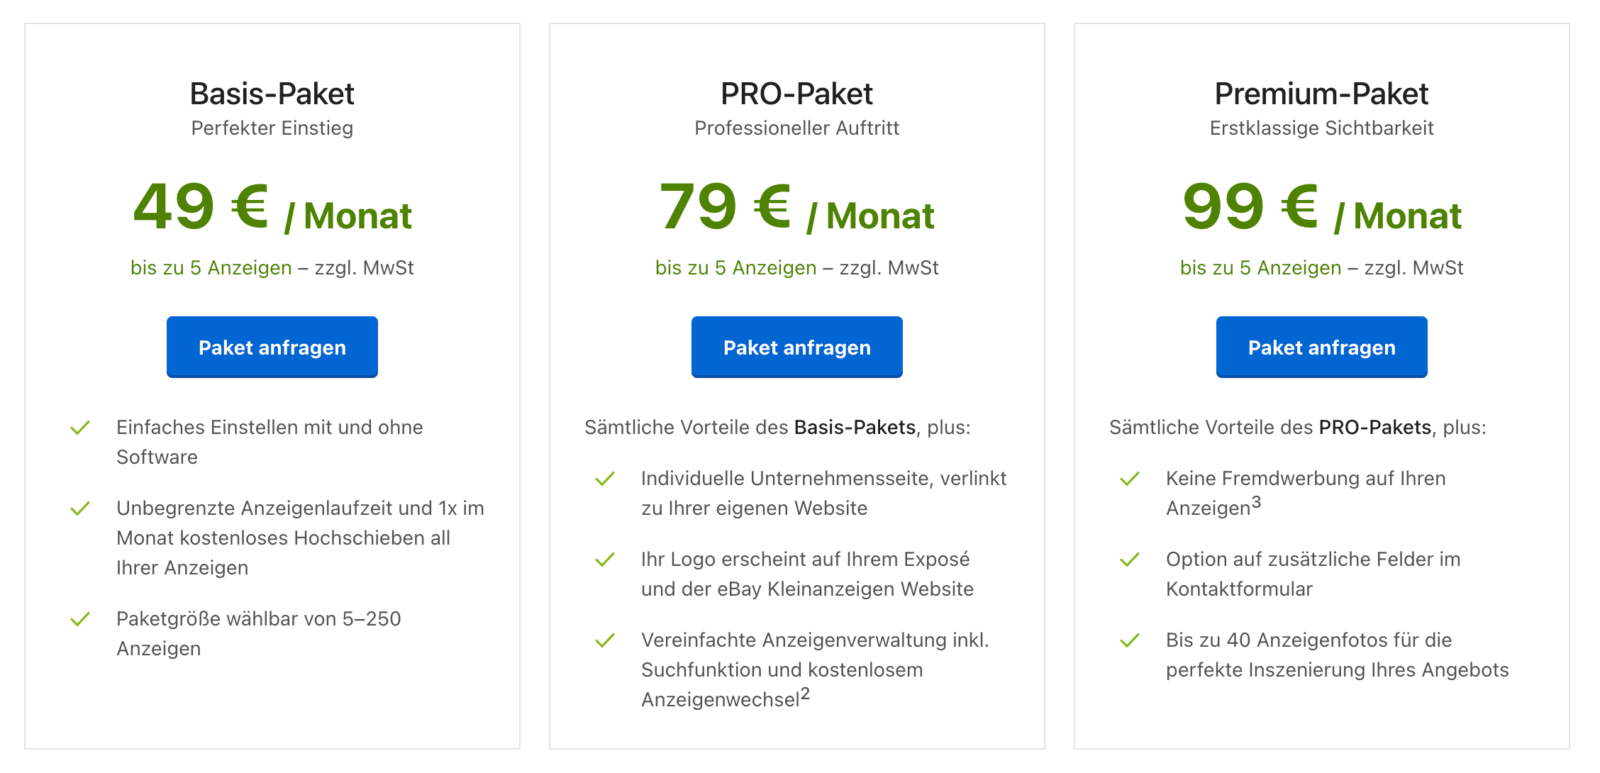This screenshot has height=773, width=1600.
Task: Click checkmark next to 'Unbegrenzte Anzeigenlaufzeit'
Action: 80,509
